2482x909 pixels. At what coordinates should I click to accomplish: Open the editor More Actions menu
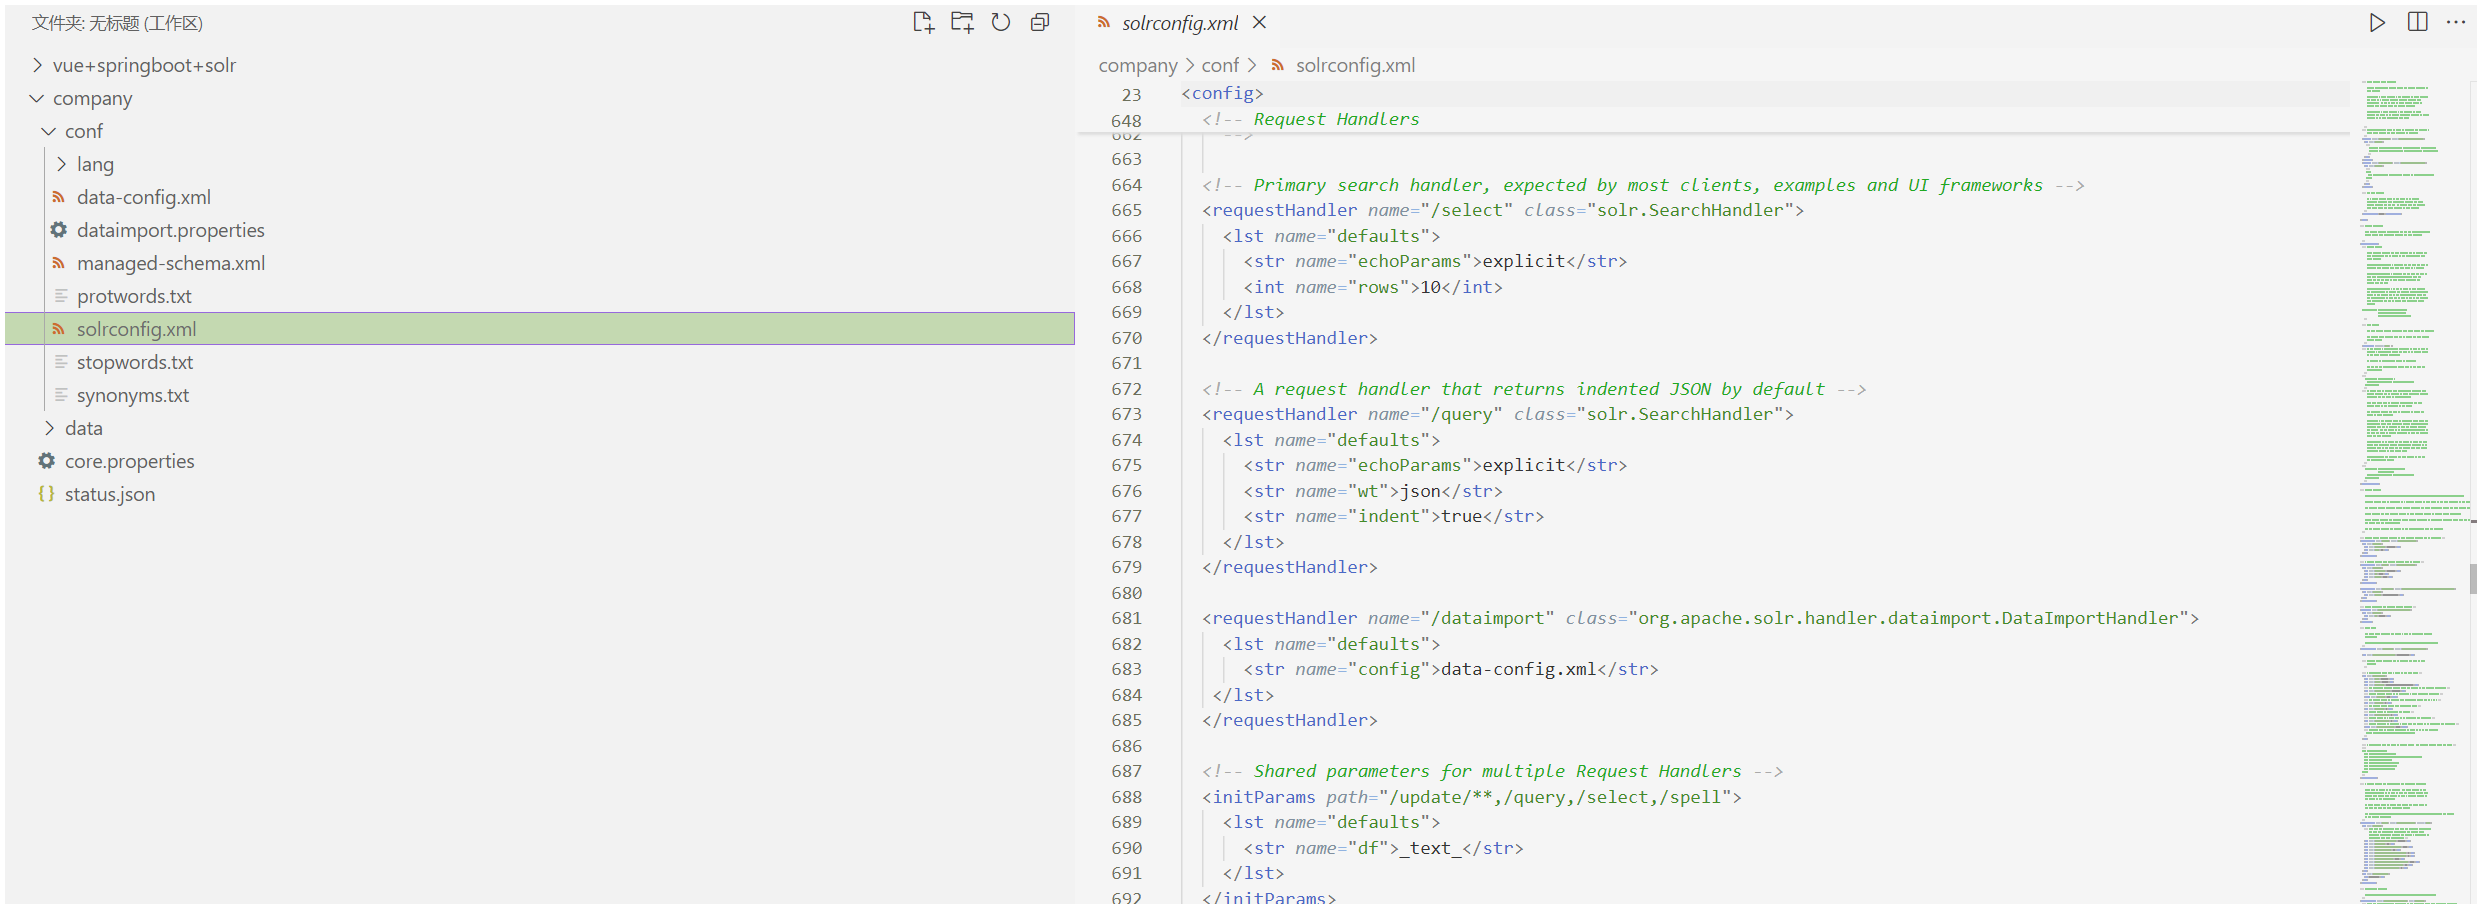pyautogui.click(x=2456, y=23)
